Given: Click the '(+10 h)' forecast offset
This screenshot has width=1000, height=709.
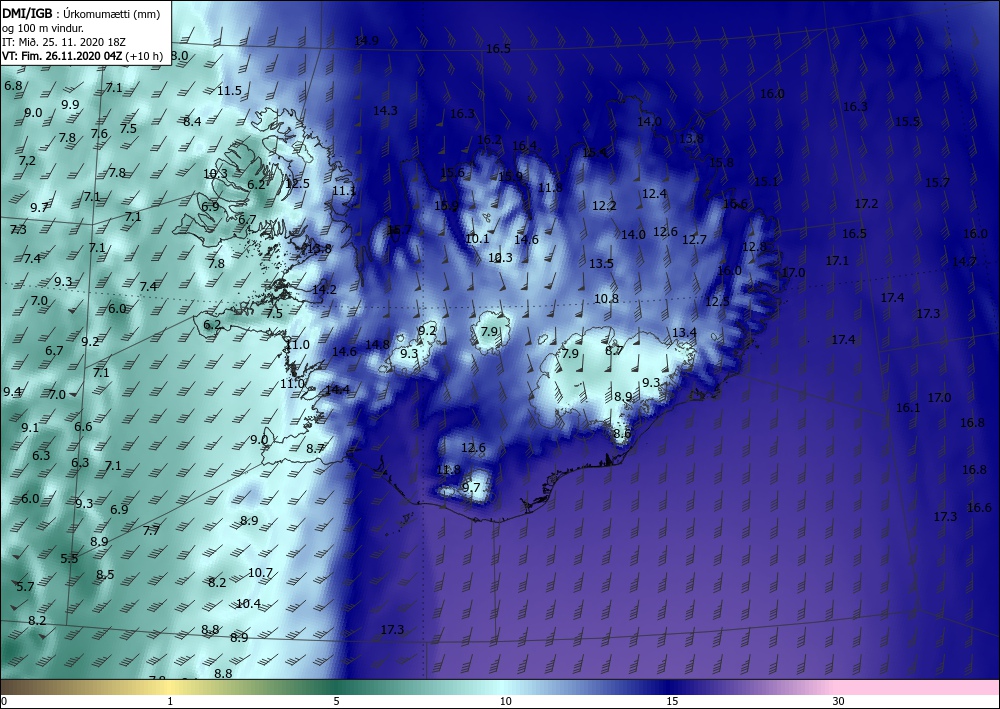Looking at the screenshot, I should 144,56.
